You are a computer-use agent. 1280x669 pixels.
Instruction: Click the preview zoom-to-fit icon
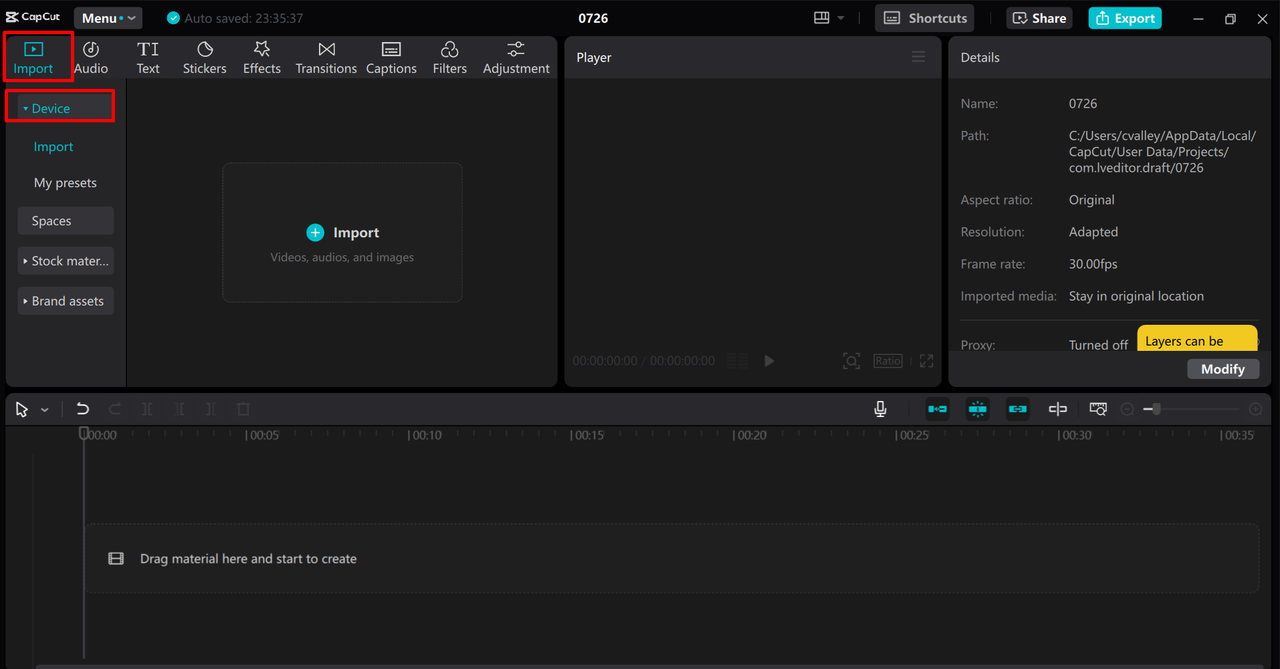point(851,361)
